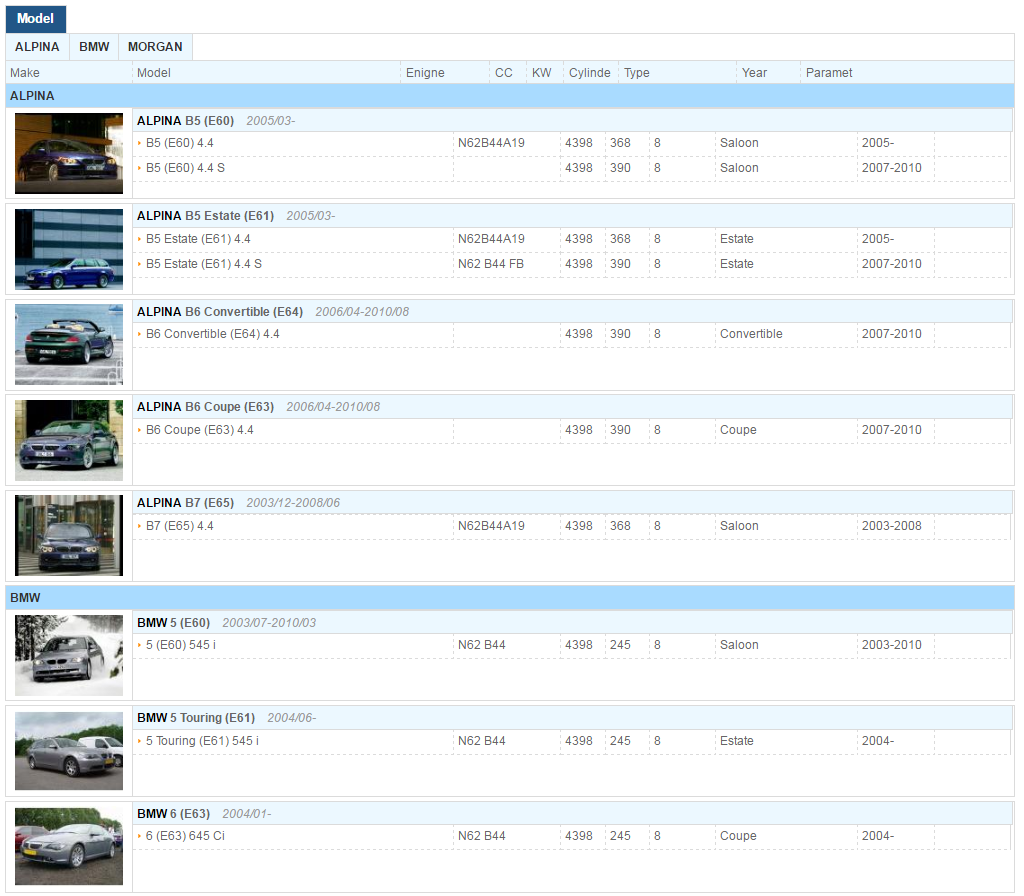1024x896 pixels.
Task: Click the Type column header
Action: tap(637, 72)
